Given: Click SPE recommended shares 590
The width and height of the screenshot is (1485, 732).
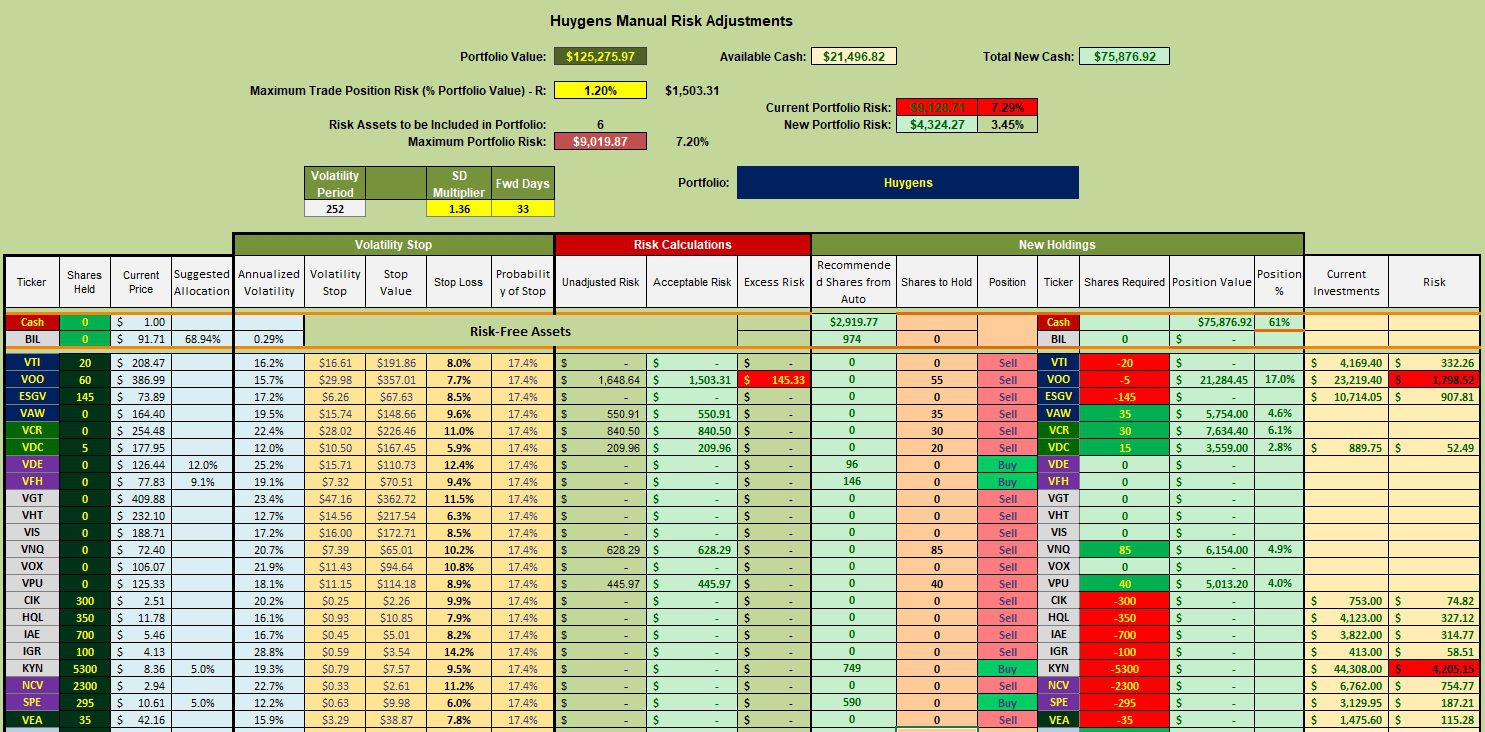Looking at the screenshot, I should [x=853, y=703].
